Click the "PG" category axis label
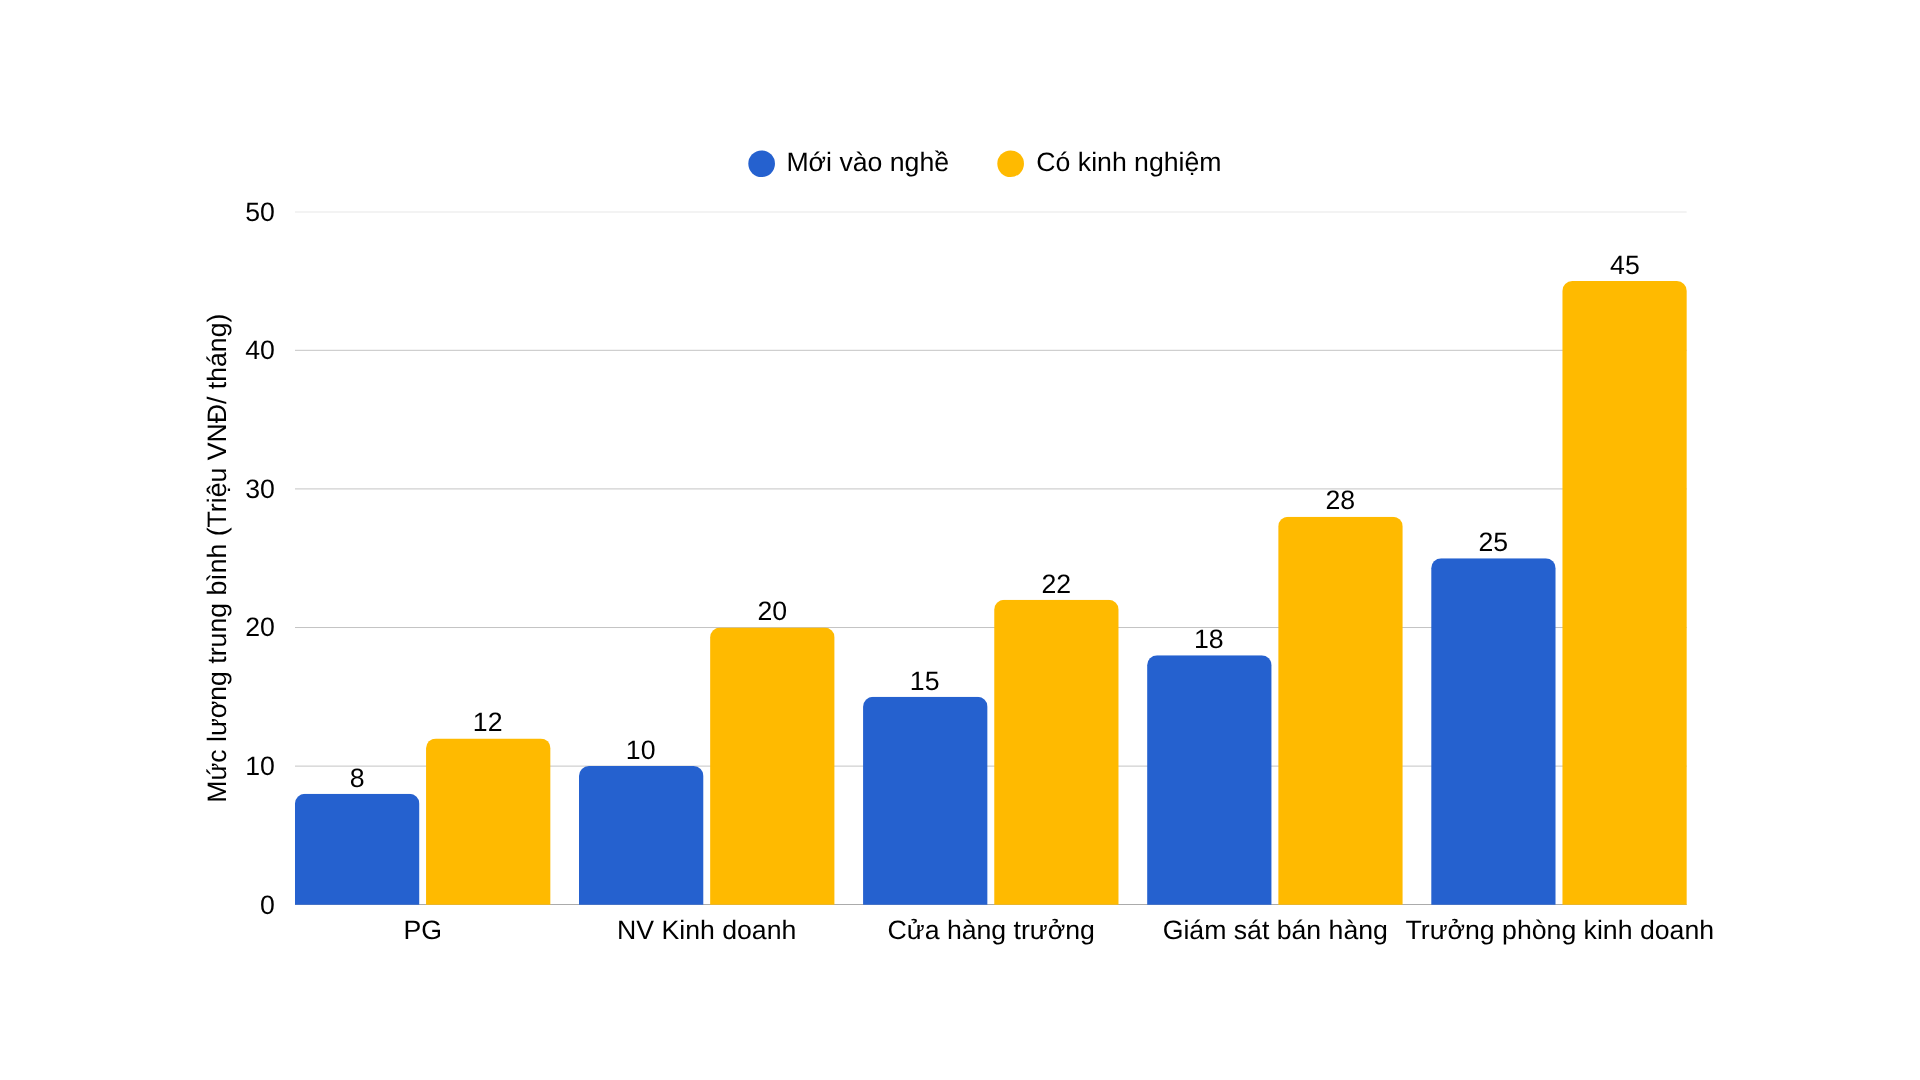 point(422,930)
